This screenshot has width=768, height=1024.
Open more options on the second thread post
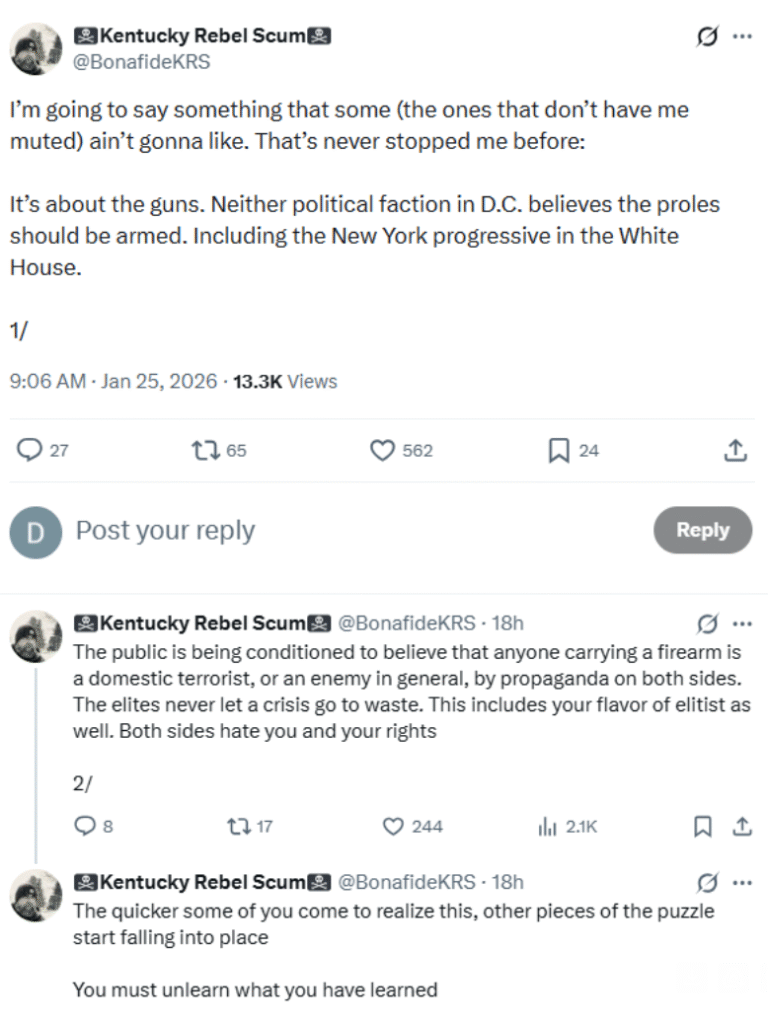coord(742,624)
